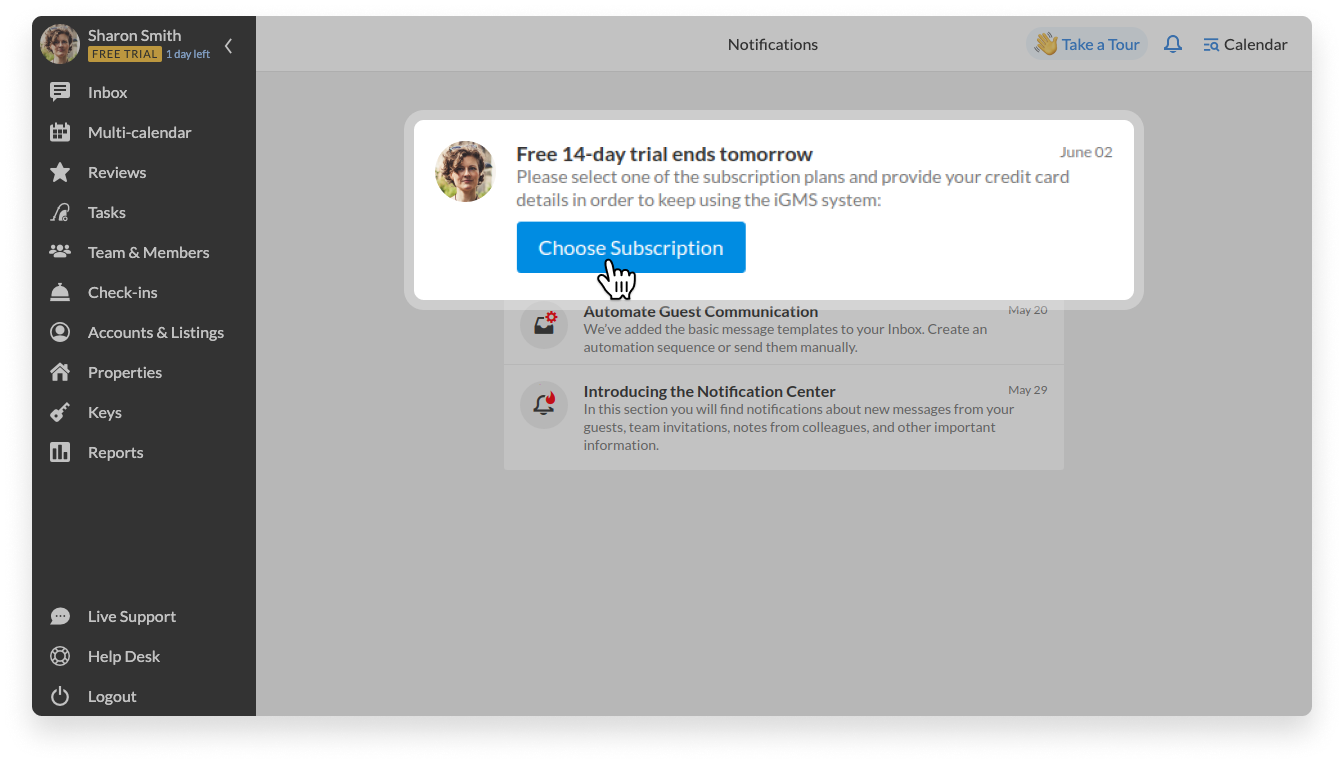Click the waving hand tour icon
The height and width of the screenshot is (764, 1344).
tap(1046, 44)
